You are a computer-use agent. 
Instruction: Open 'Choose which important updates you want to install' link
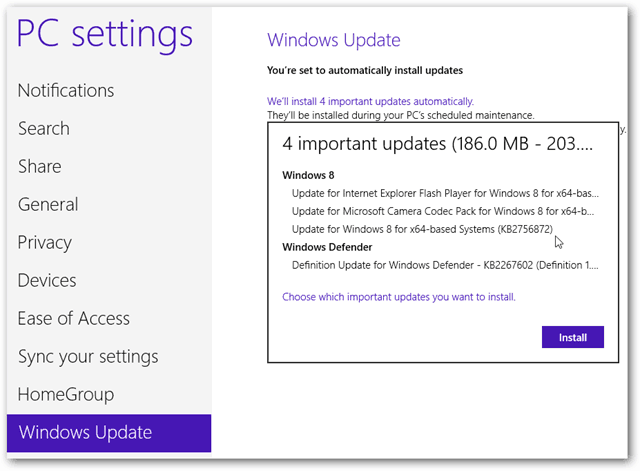[x=399, y=297]
